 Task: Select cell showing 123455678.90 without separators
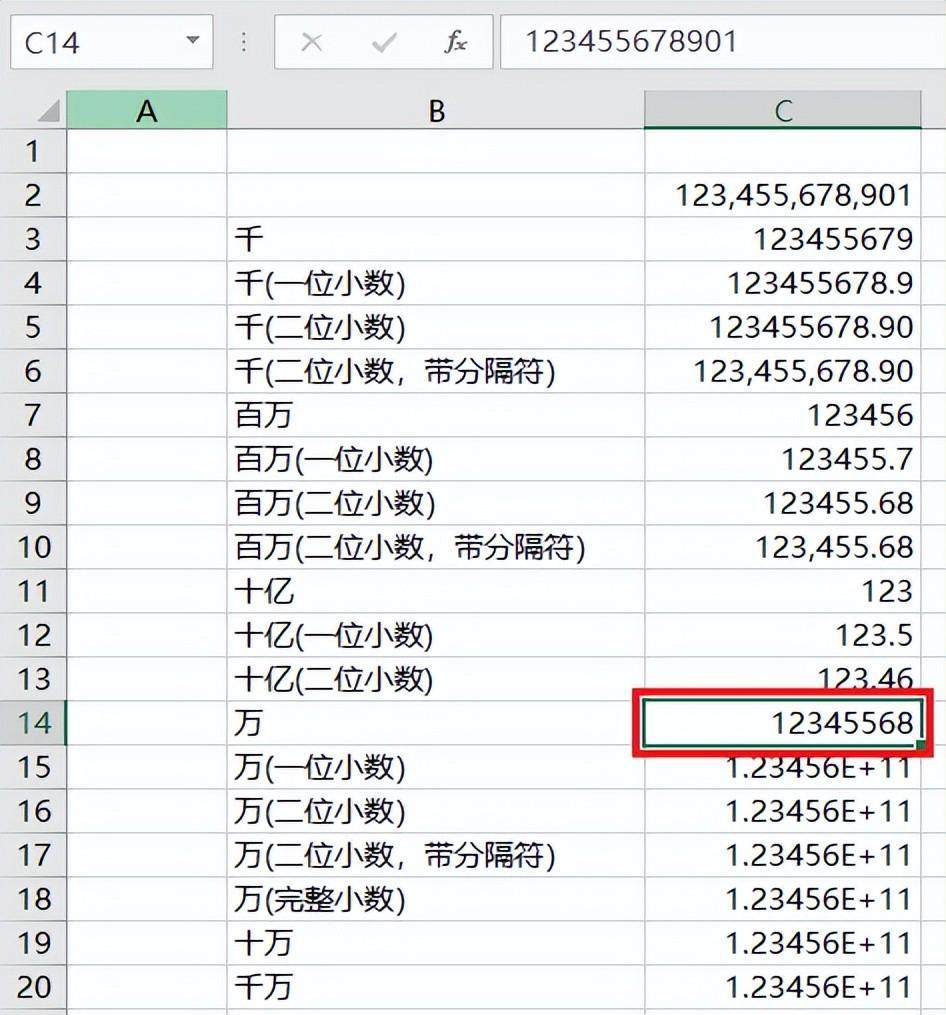pos(783,328)
